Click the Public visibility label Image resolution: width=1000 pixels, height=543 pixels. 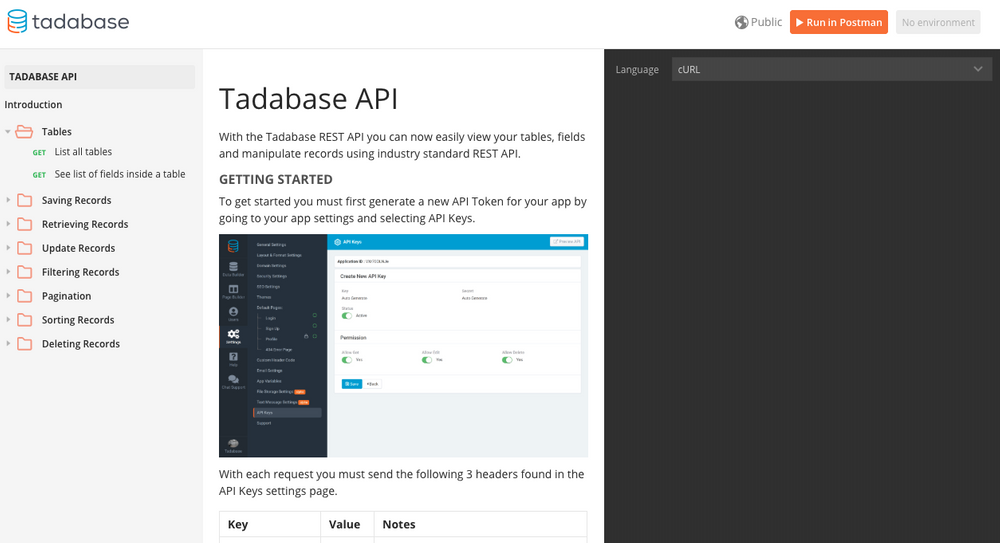pyautogui.click(x=766, y=22)
